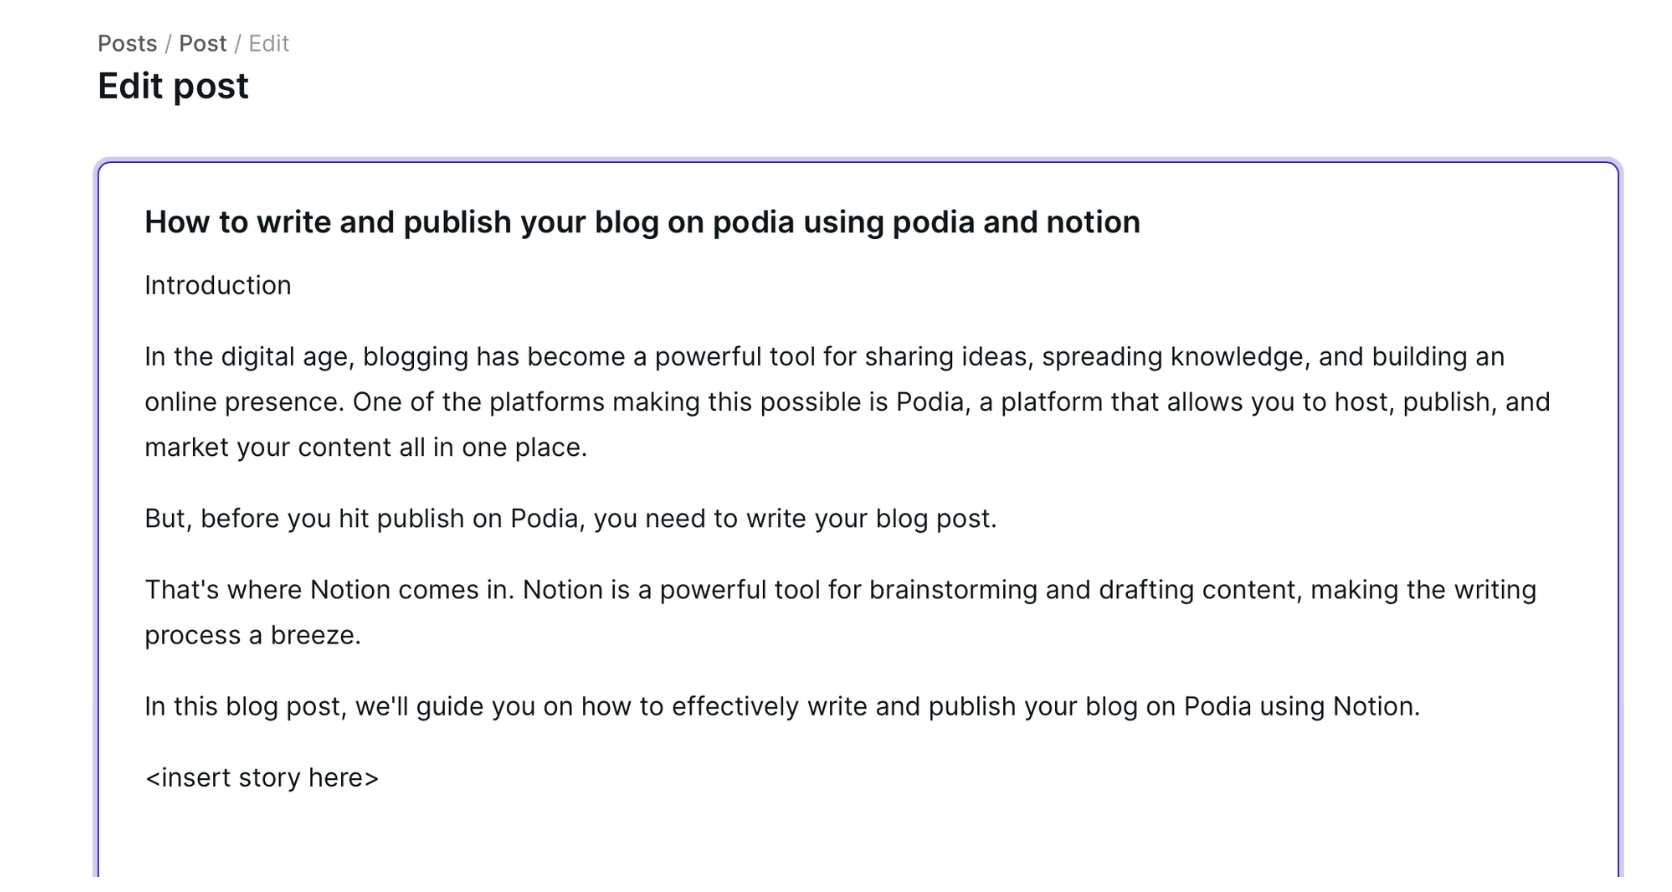The height and width of the screenshot is (892, 1672).
Task: Open the "Post" breadcrumb link
Action: [203, 44]
